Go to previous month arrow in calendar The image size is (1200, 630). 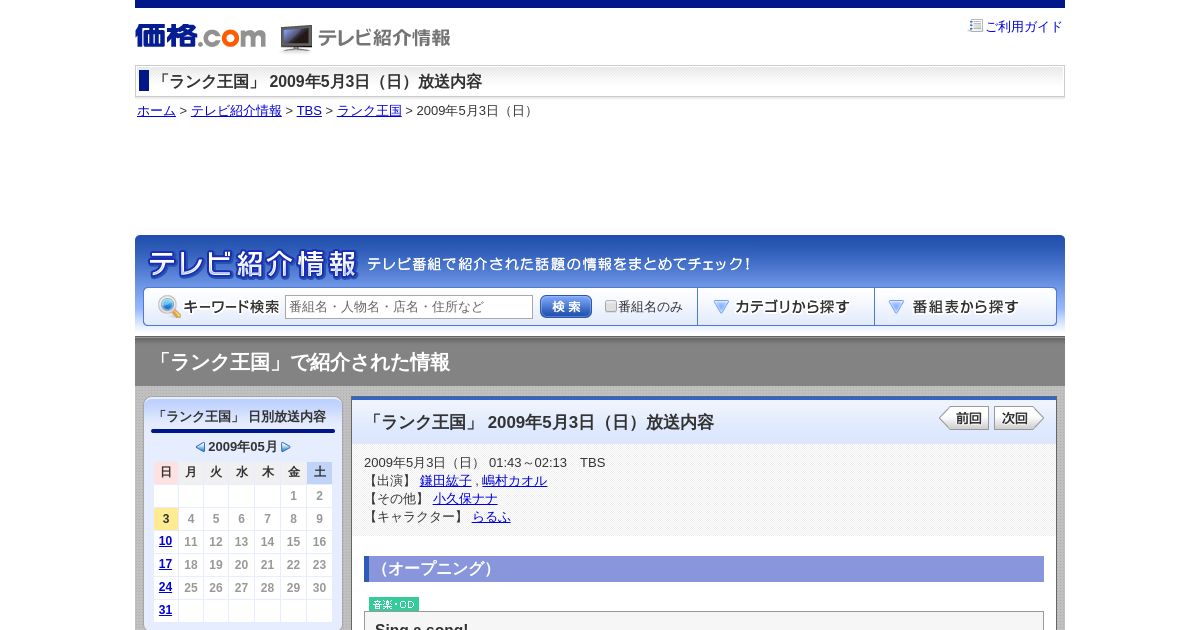pos(200,447)
